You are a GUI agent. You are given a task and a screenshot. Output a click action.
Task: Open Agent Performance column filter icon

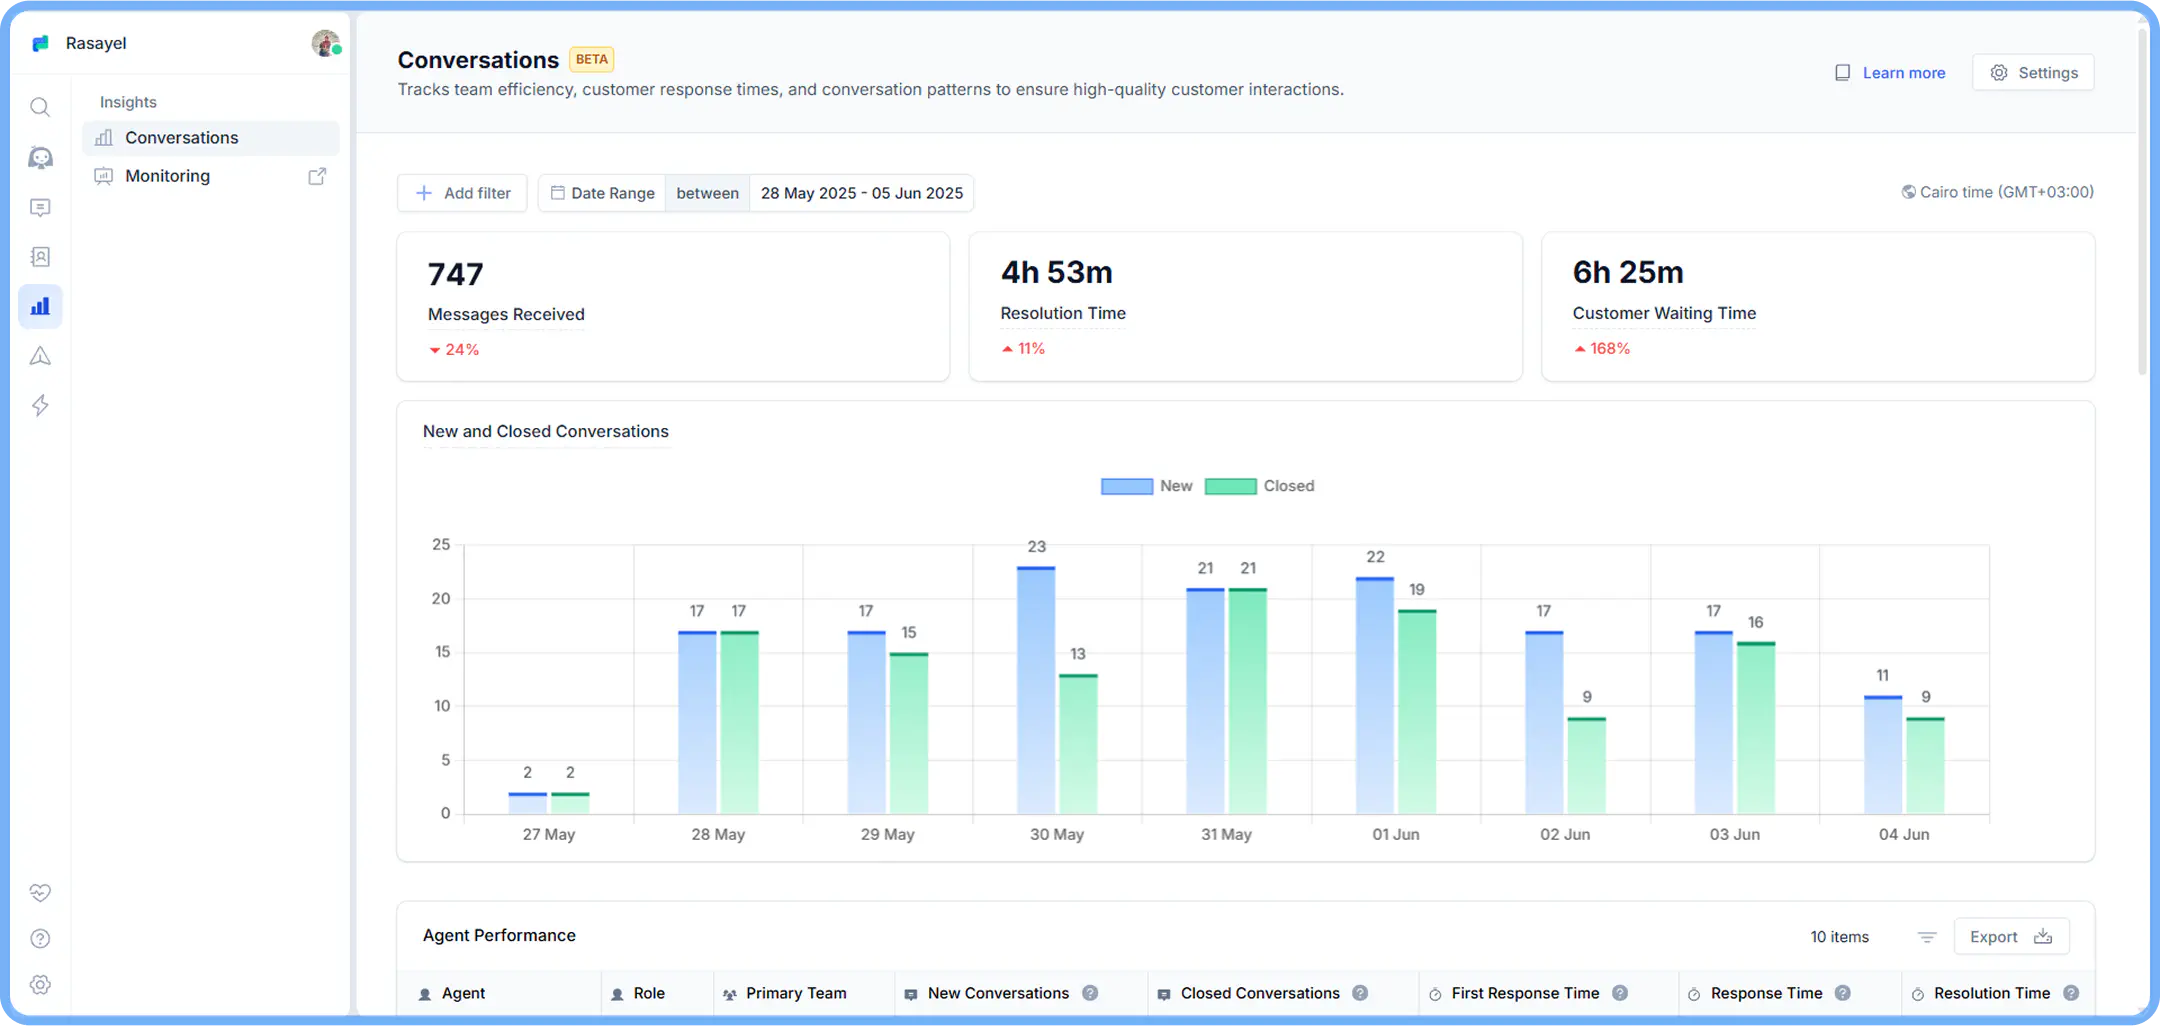point(1926,937)
